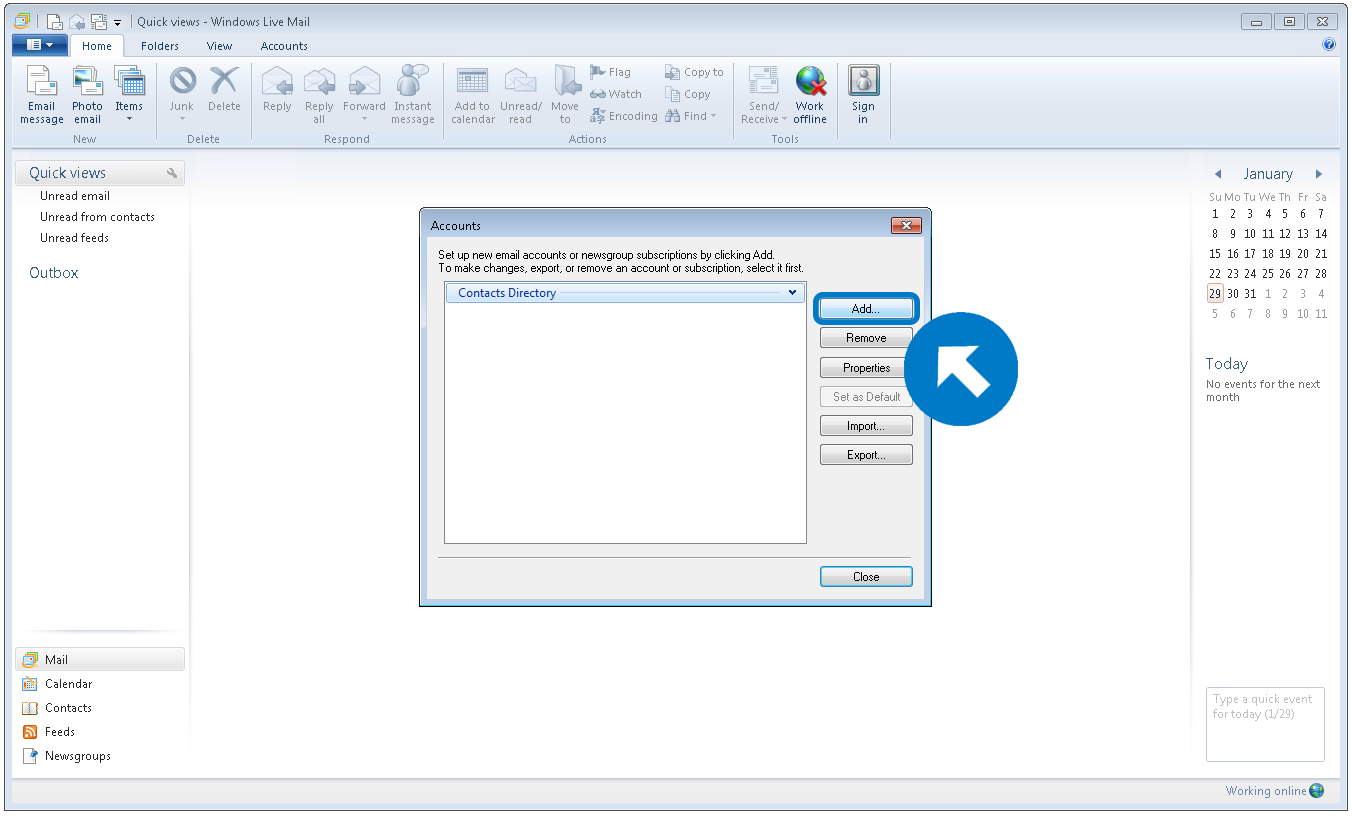Image resolution: width=1352 pixels, height=816 pixels.
Task: Click the Flag action
Action: [610, 72]
